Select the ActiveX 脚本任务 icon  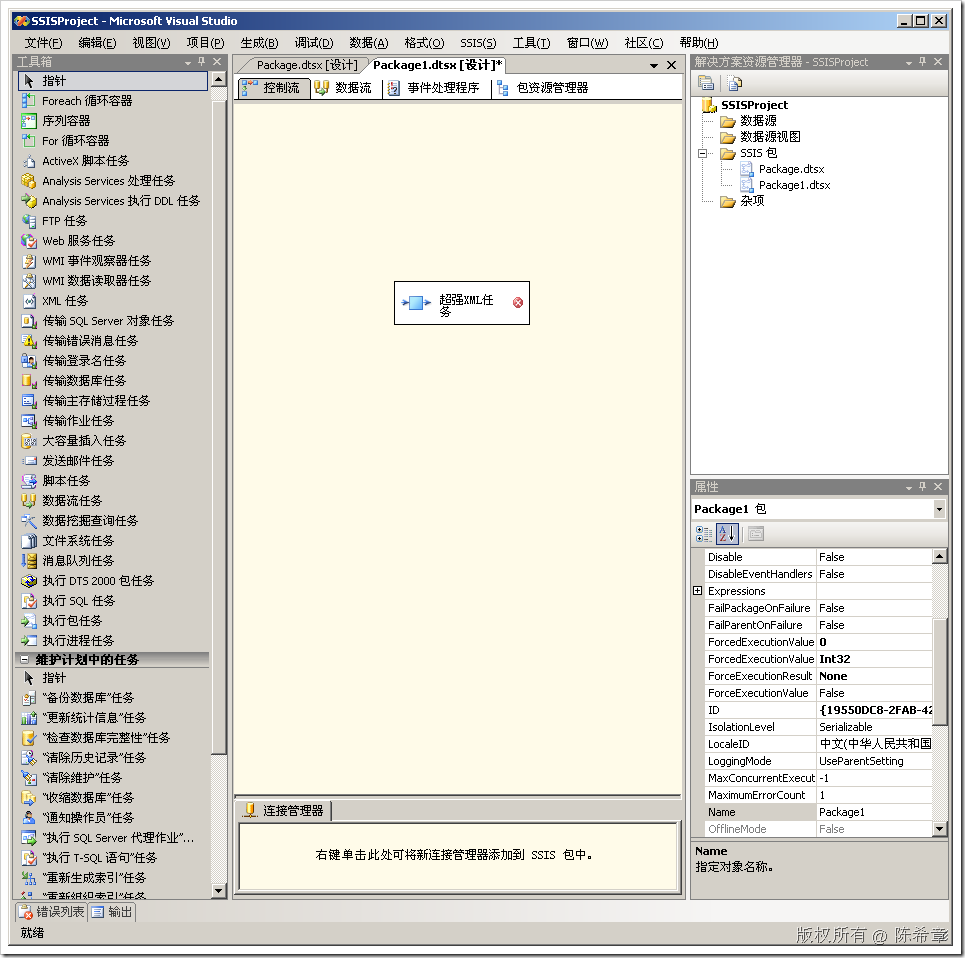click(x=28, y=161)
